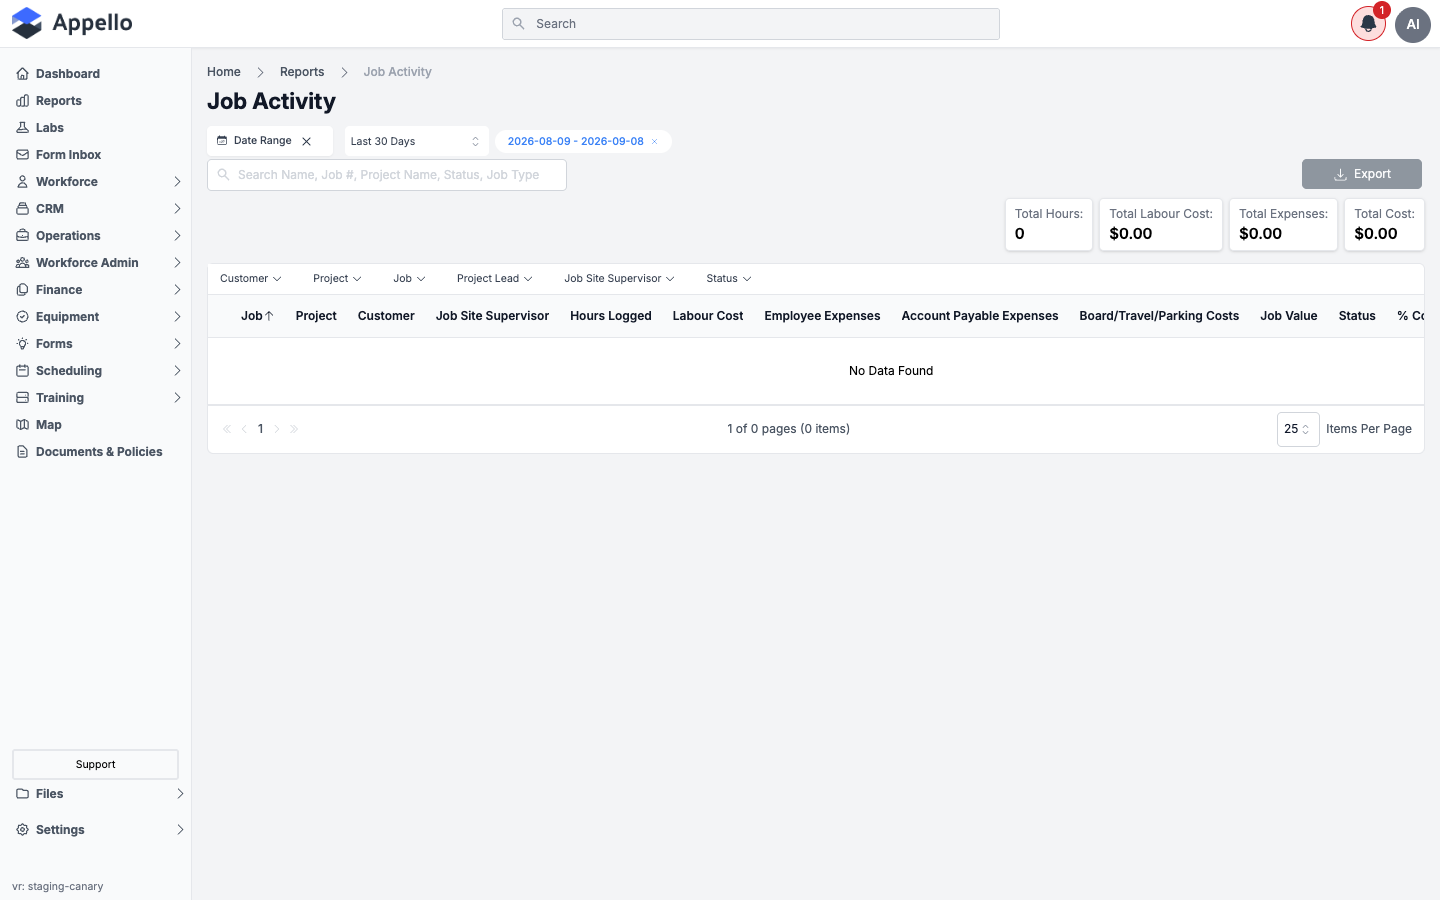Clear the 2026-08-09 - 2026-09-08 date chip
The width and height of the screenshot is (1440, 918).
(655, 142)
